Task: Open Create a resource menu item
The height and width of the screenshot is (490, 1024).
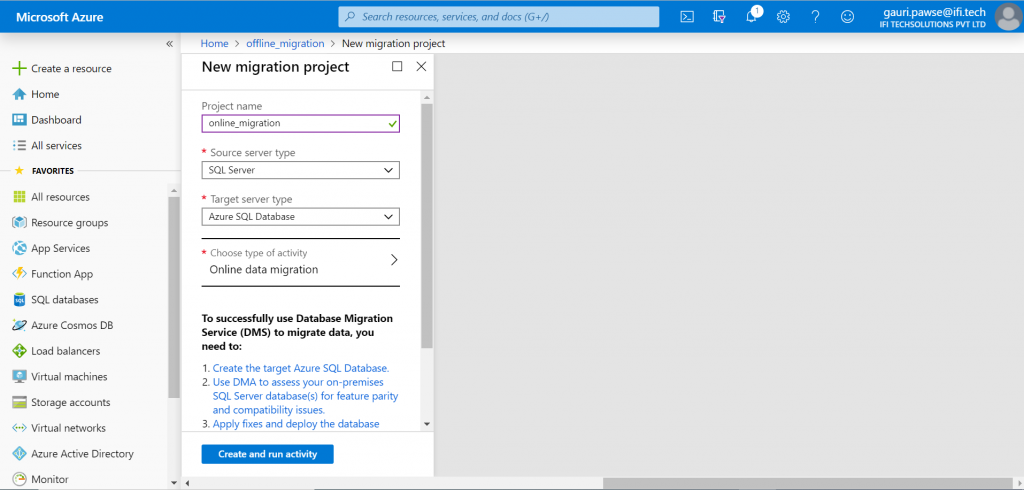Action: 71,69
